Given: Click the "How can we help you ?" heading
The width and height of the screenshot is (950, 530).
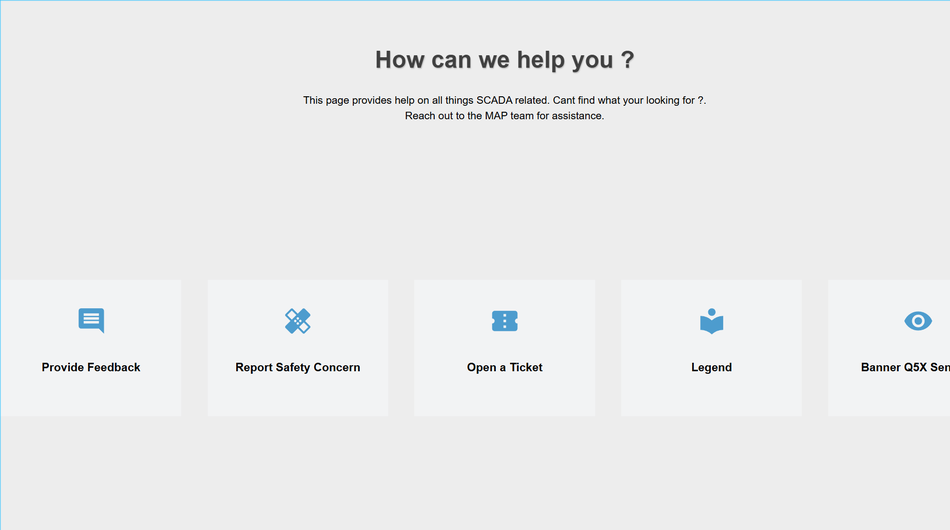Looking at the screenshot, I should (504, 60).
